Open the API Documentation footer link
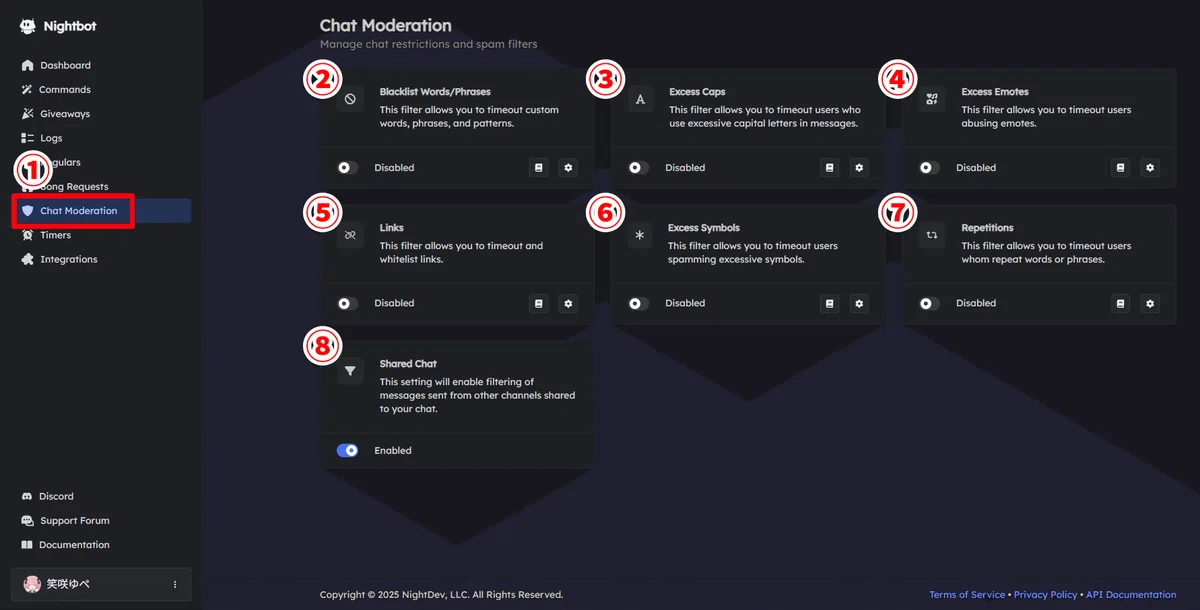1200x610 pixels. [1131, 594]
